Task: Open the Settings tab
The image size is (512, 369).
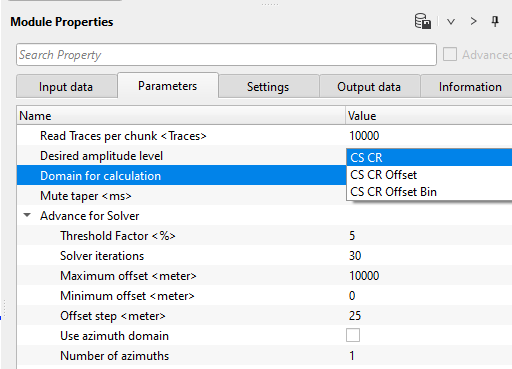Action: click(x=268, y=87)
